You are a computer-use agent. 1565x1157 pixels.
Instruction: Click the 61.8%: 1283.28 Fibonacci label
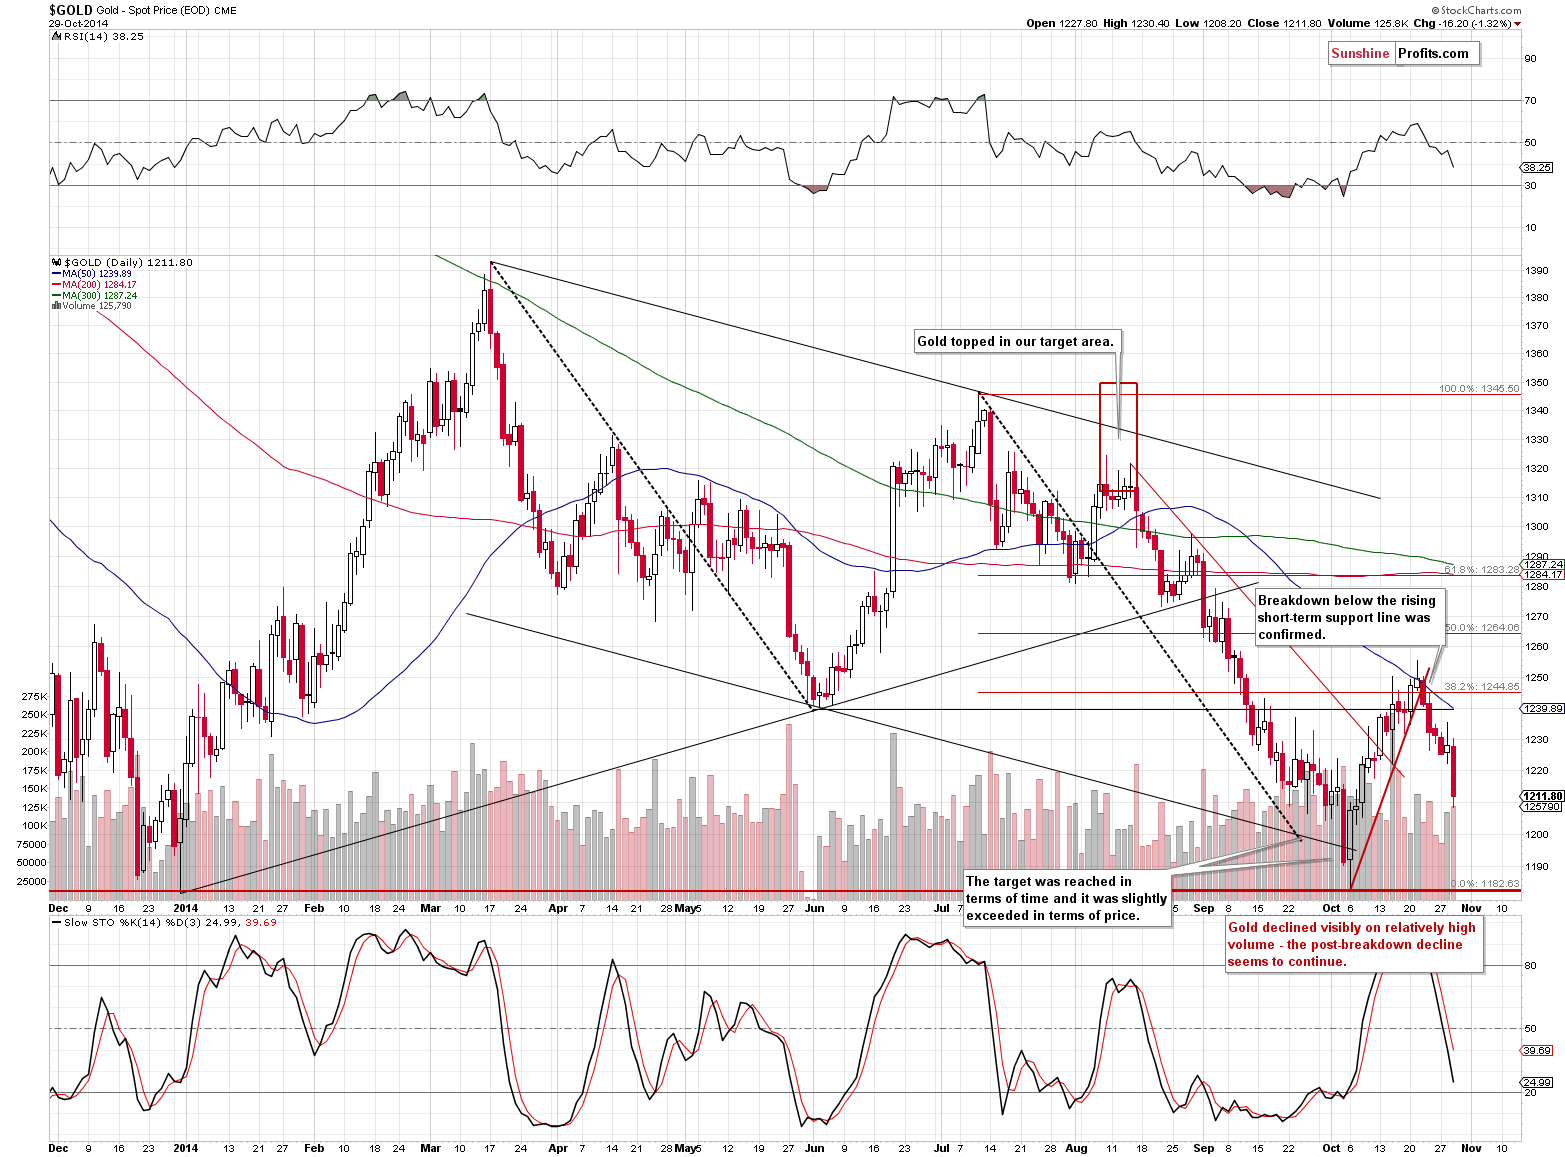[x=1482, y=569]
